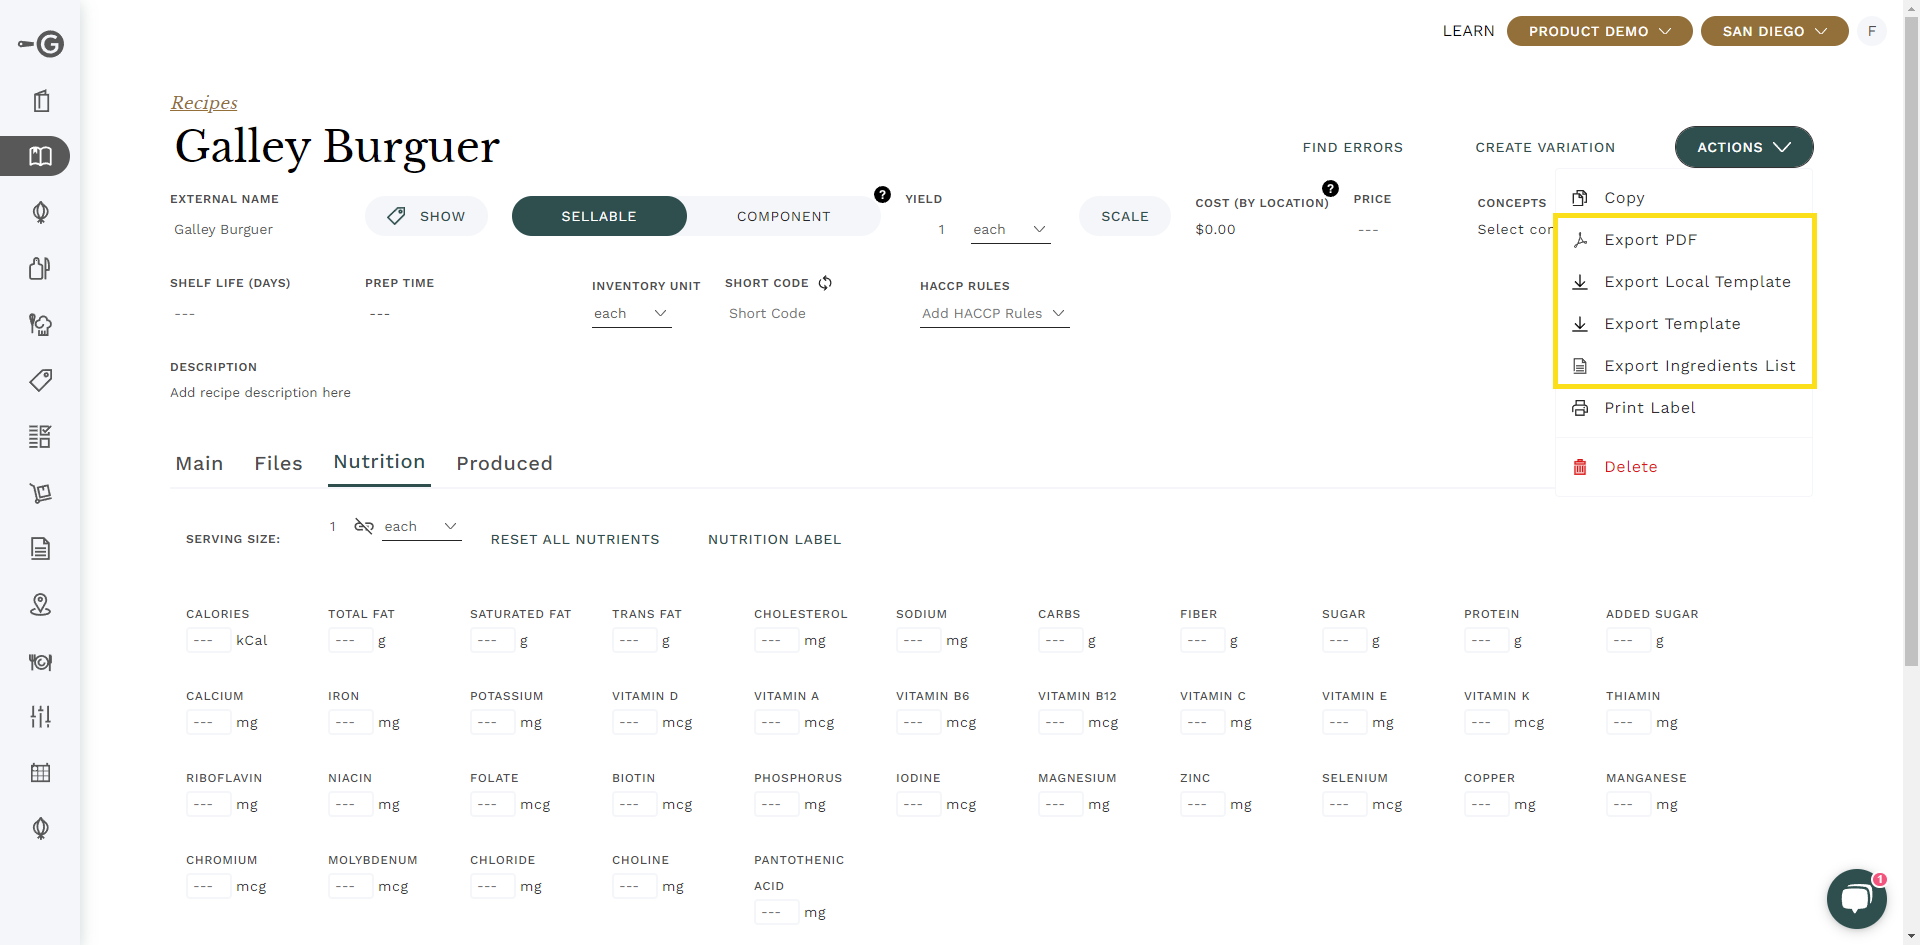
Task: Click the Short Code regenerate icon
Action: pos(825,283)
